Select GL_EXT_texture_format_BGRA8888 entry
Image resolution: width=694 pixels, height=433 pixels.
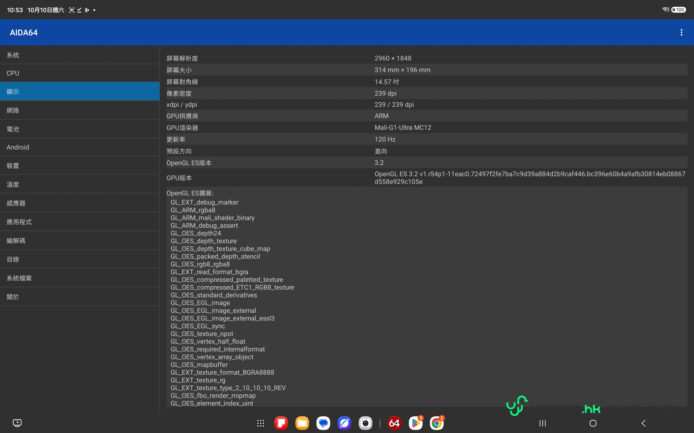[222, 372]
